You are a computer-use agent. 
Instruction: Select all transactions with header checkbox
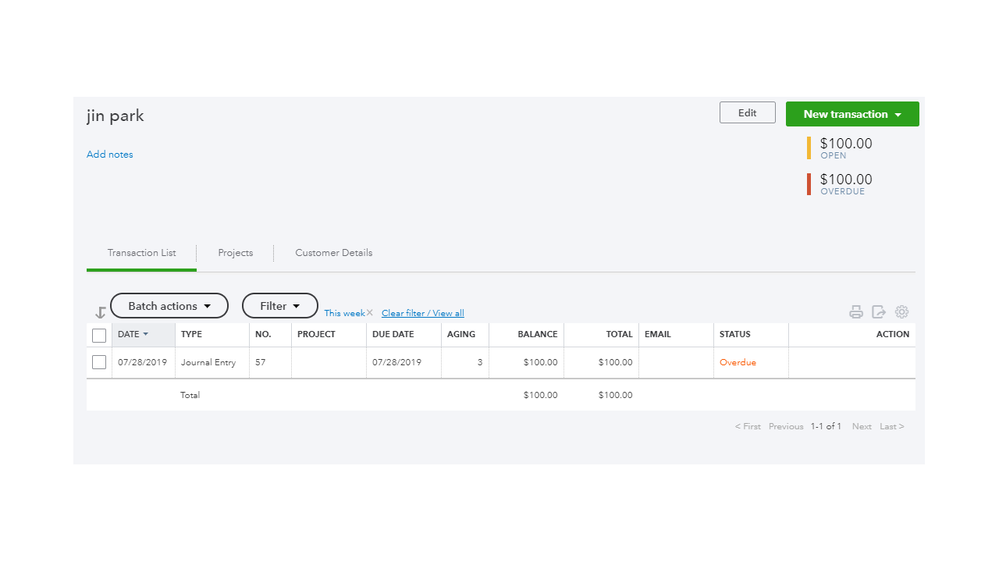(x=99, y=335)
